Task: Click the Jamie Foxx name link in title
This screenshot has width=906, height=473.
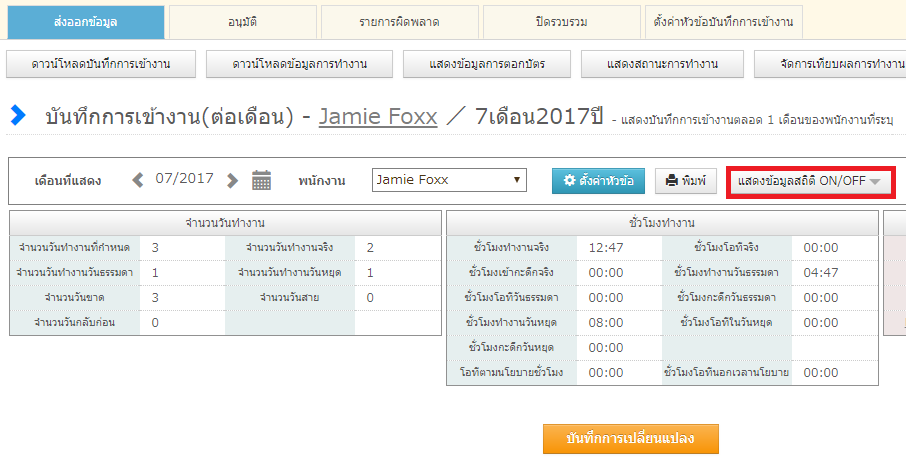Action: click(378, 116)
